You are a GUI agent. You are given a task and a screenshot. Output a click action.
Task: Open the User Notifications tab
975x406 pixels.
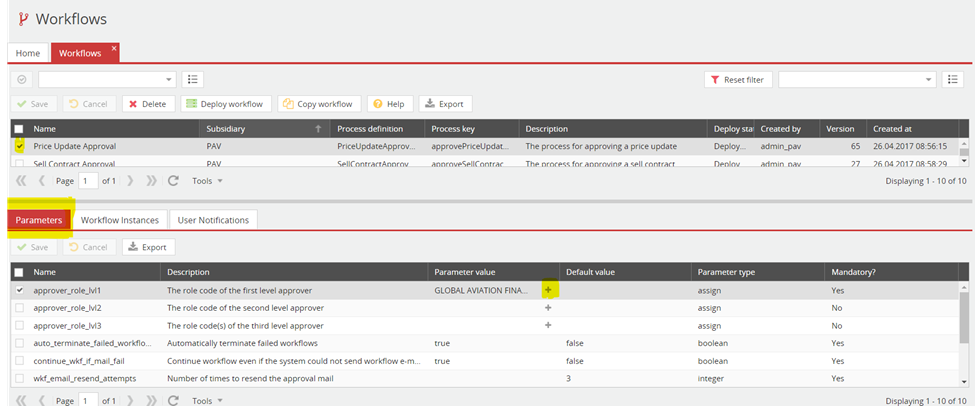click(x=213, y=219)
